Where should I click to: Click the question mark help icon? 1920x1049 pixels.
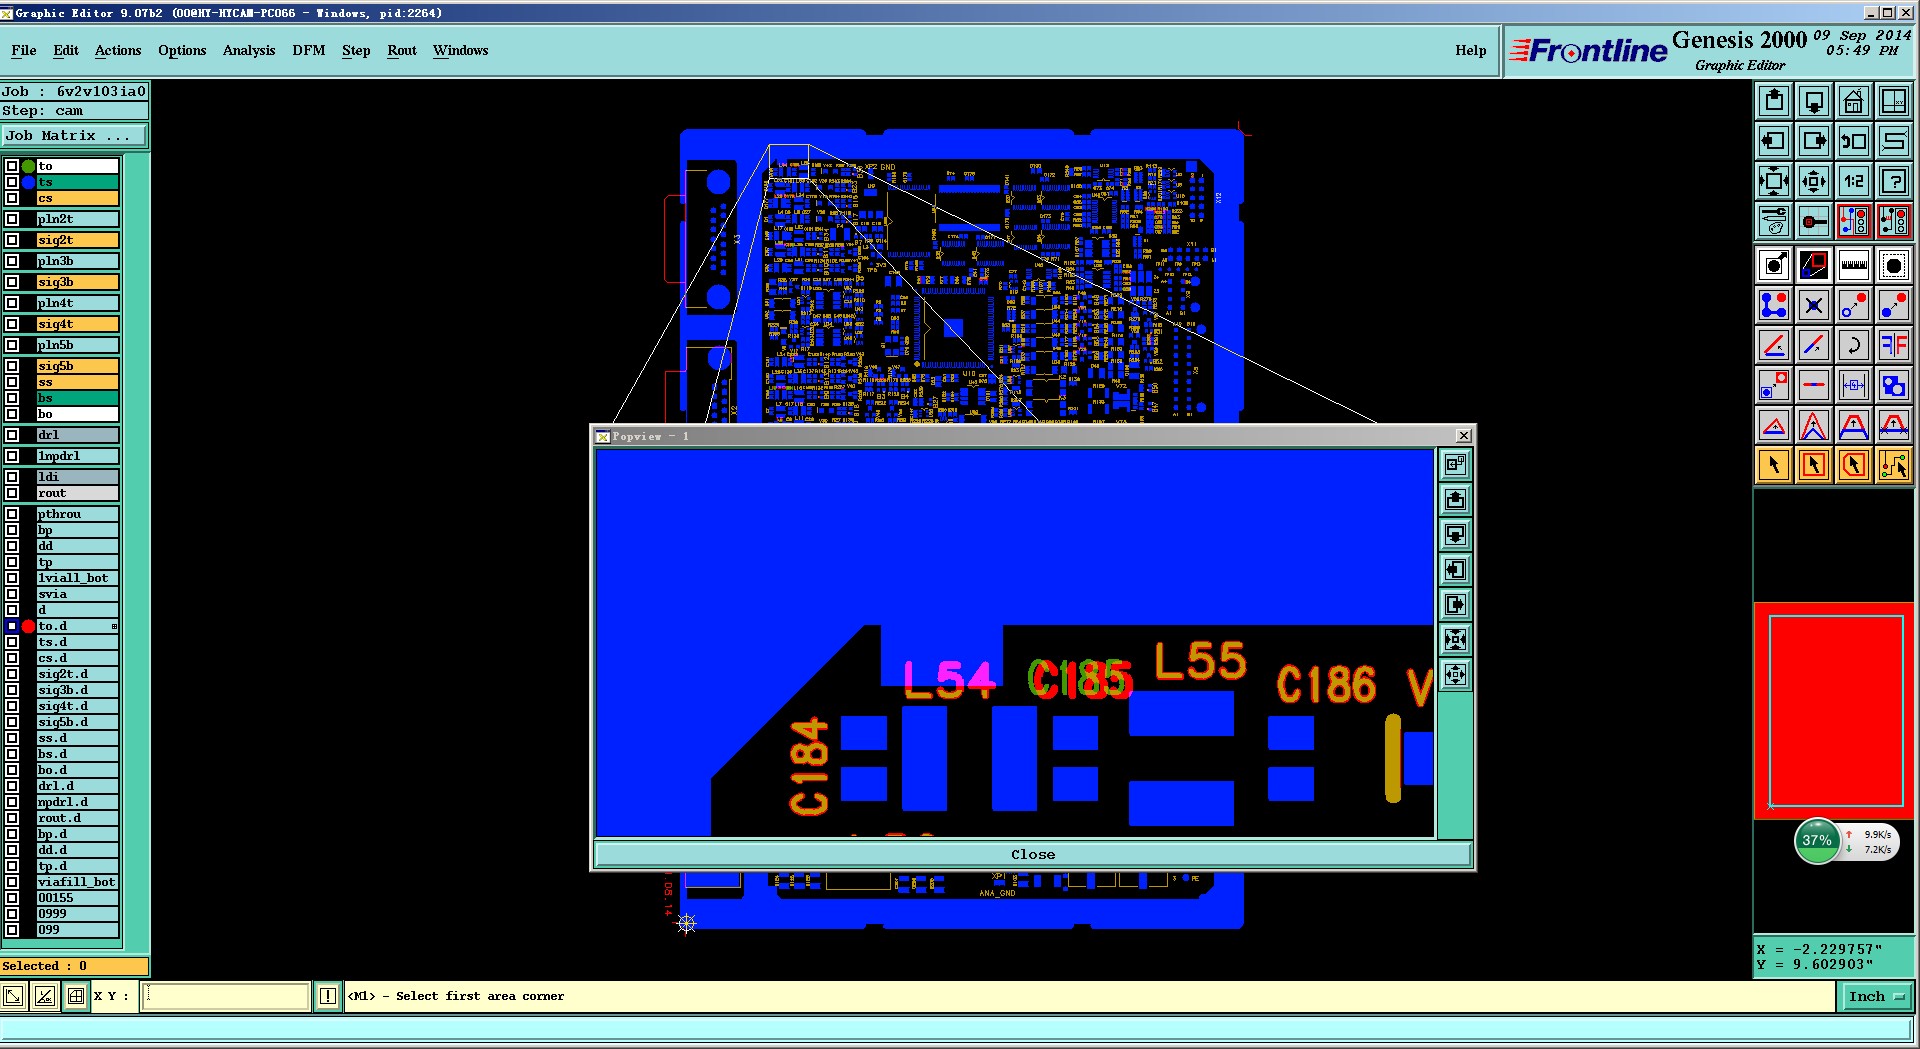click(1894, 181)
